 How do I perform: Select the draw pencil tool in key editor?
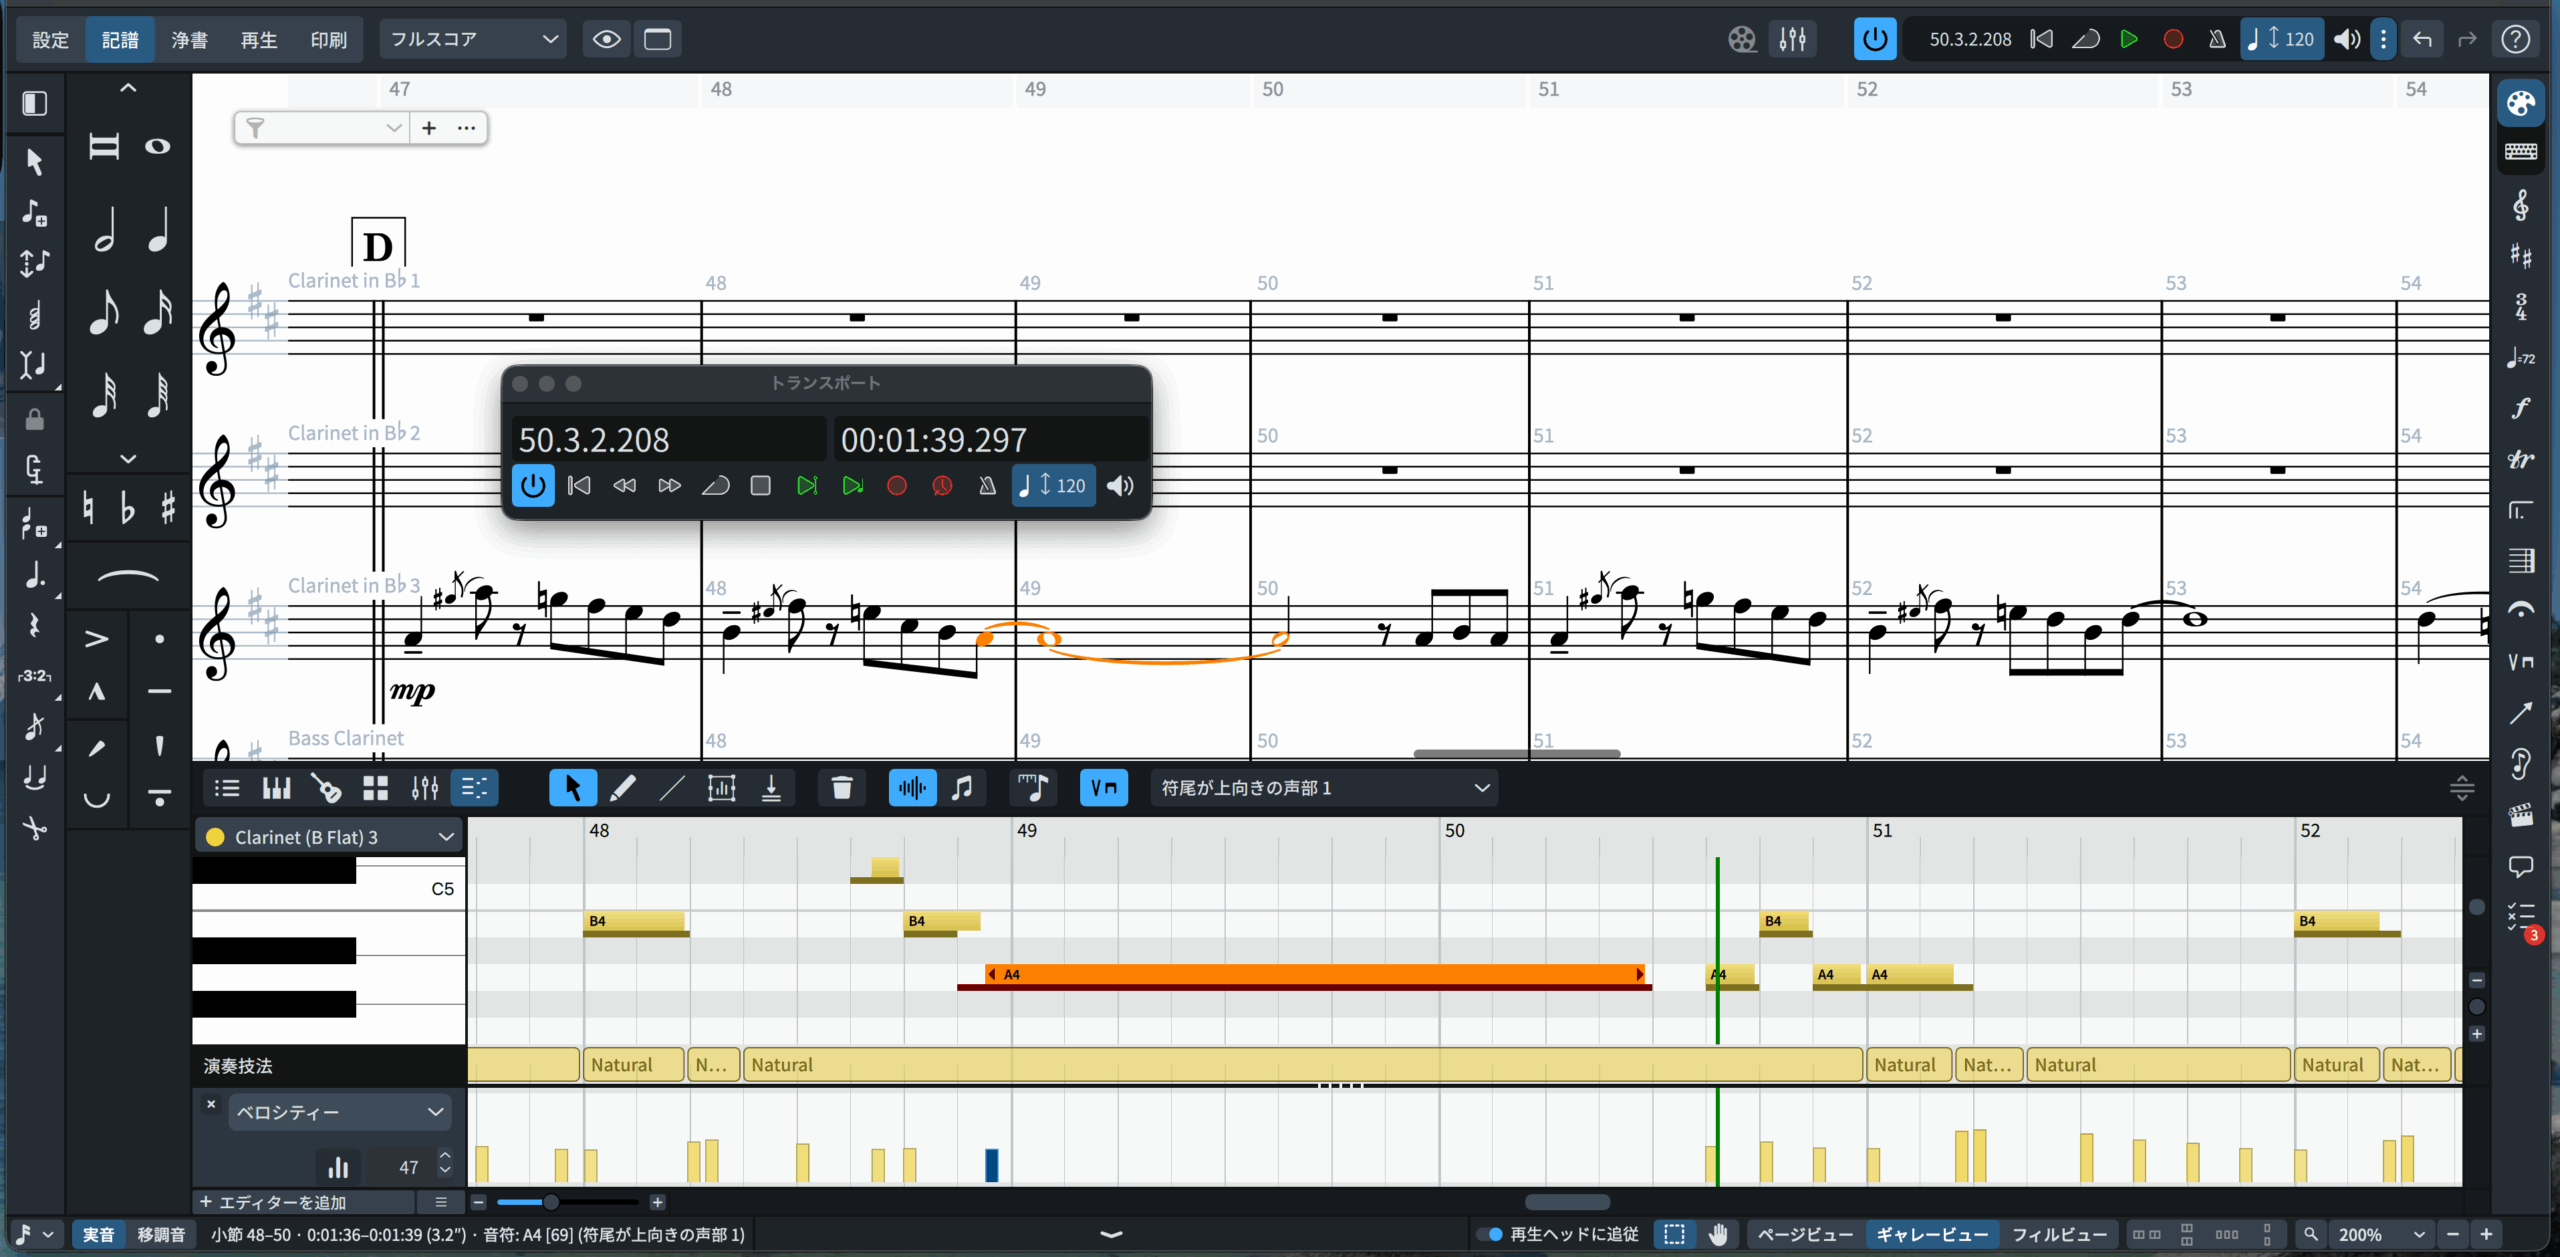[622, 789]
